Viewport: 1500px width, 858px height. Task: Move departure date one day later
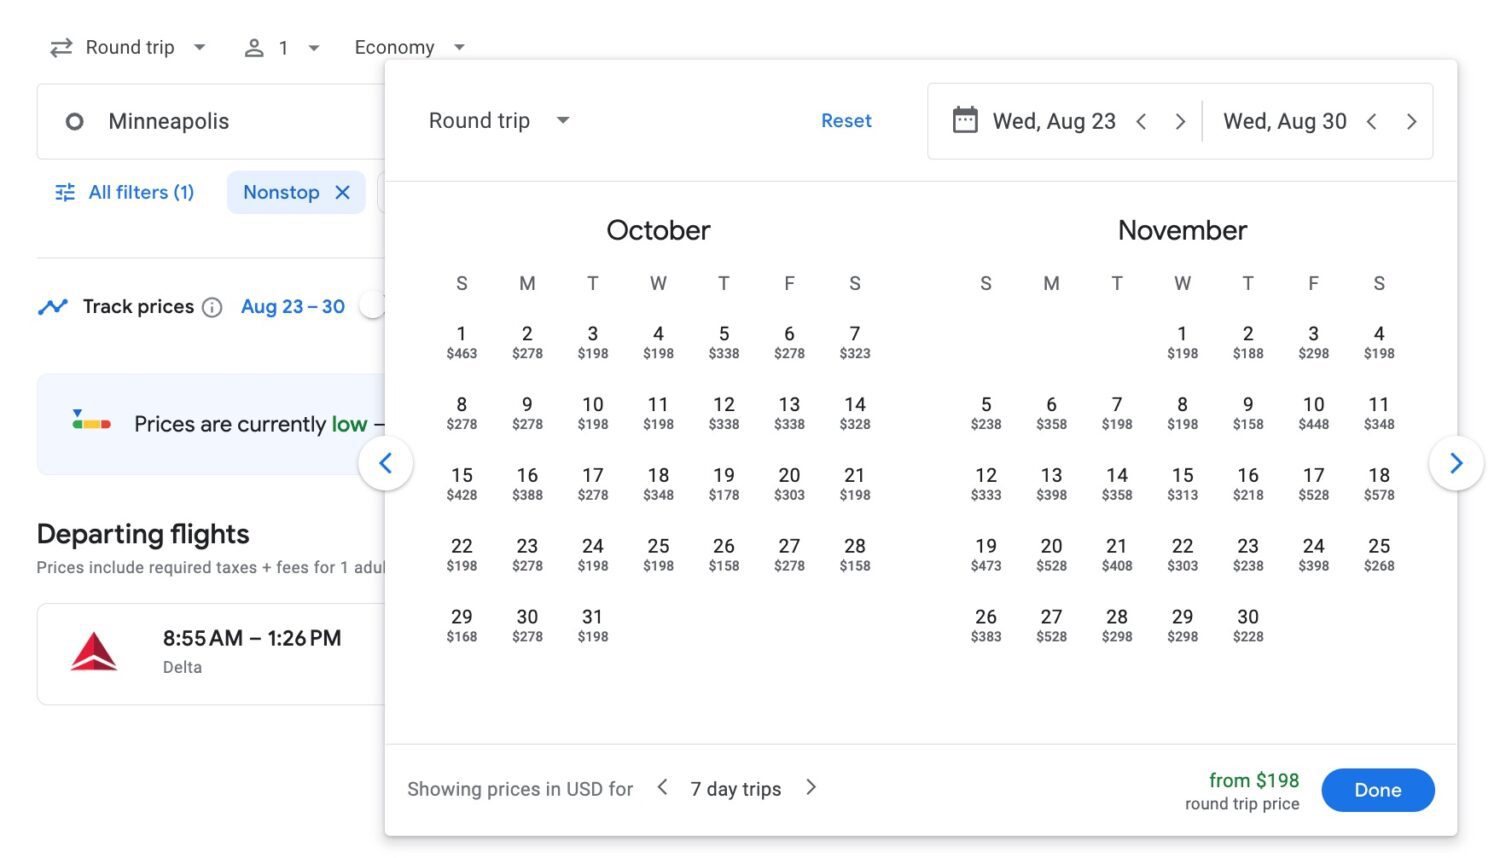click(1180, 121)
